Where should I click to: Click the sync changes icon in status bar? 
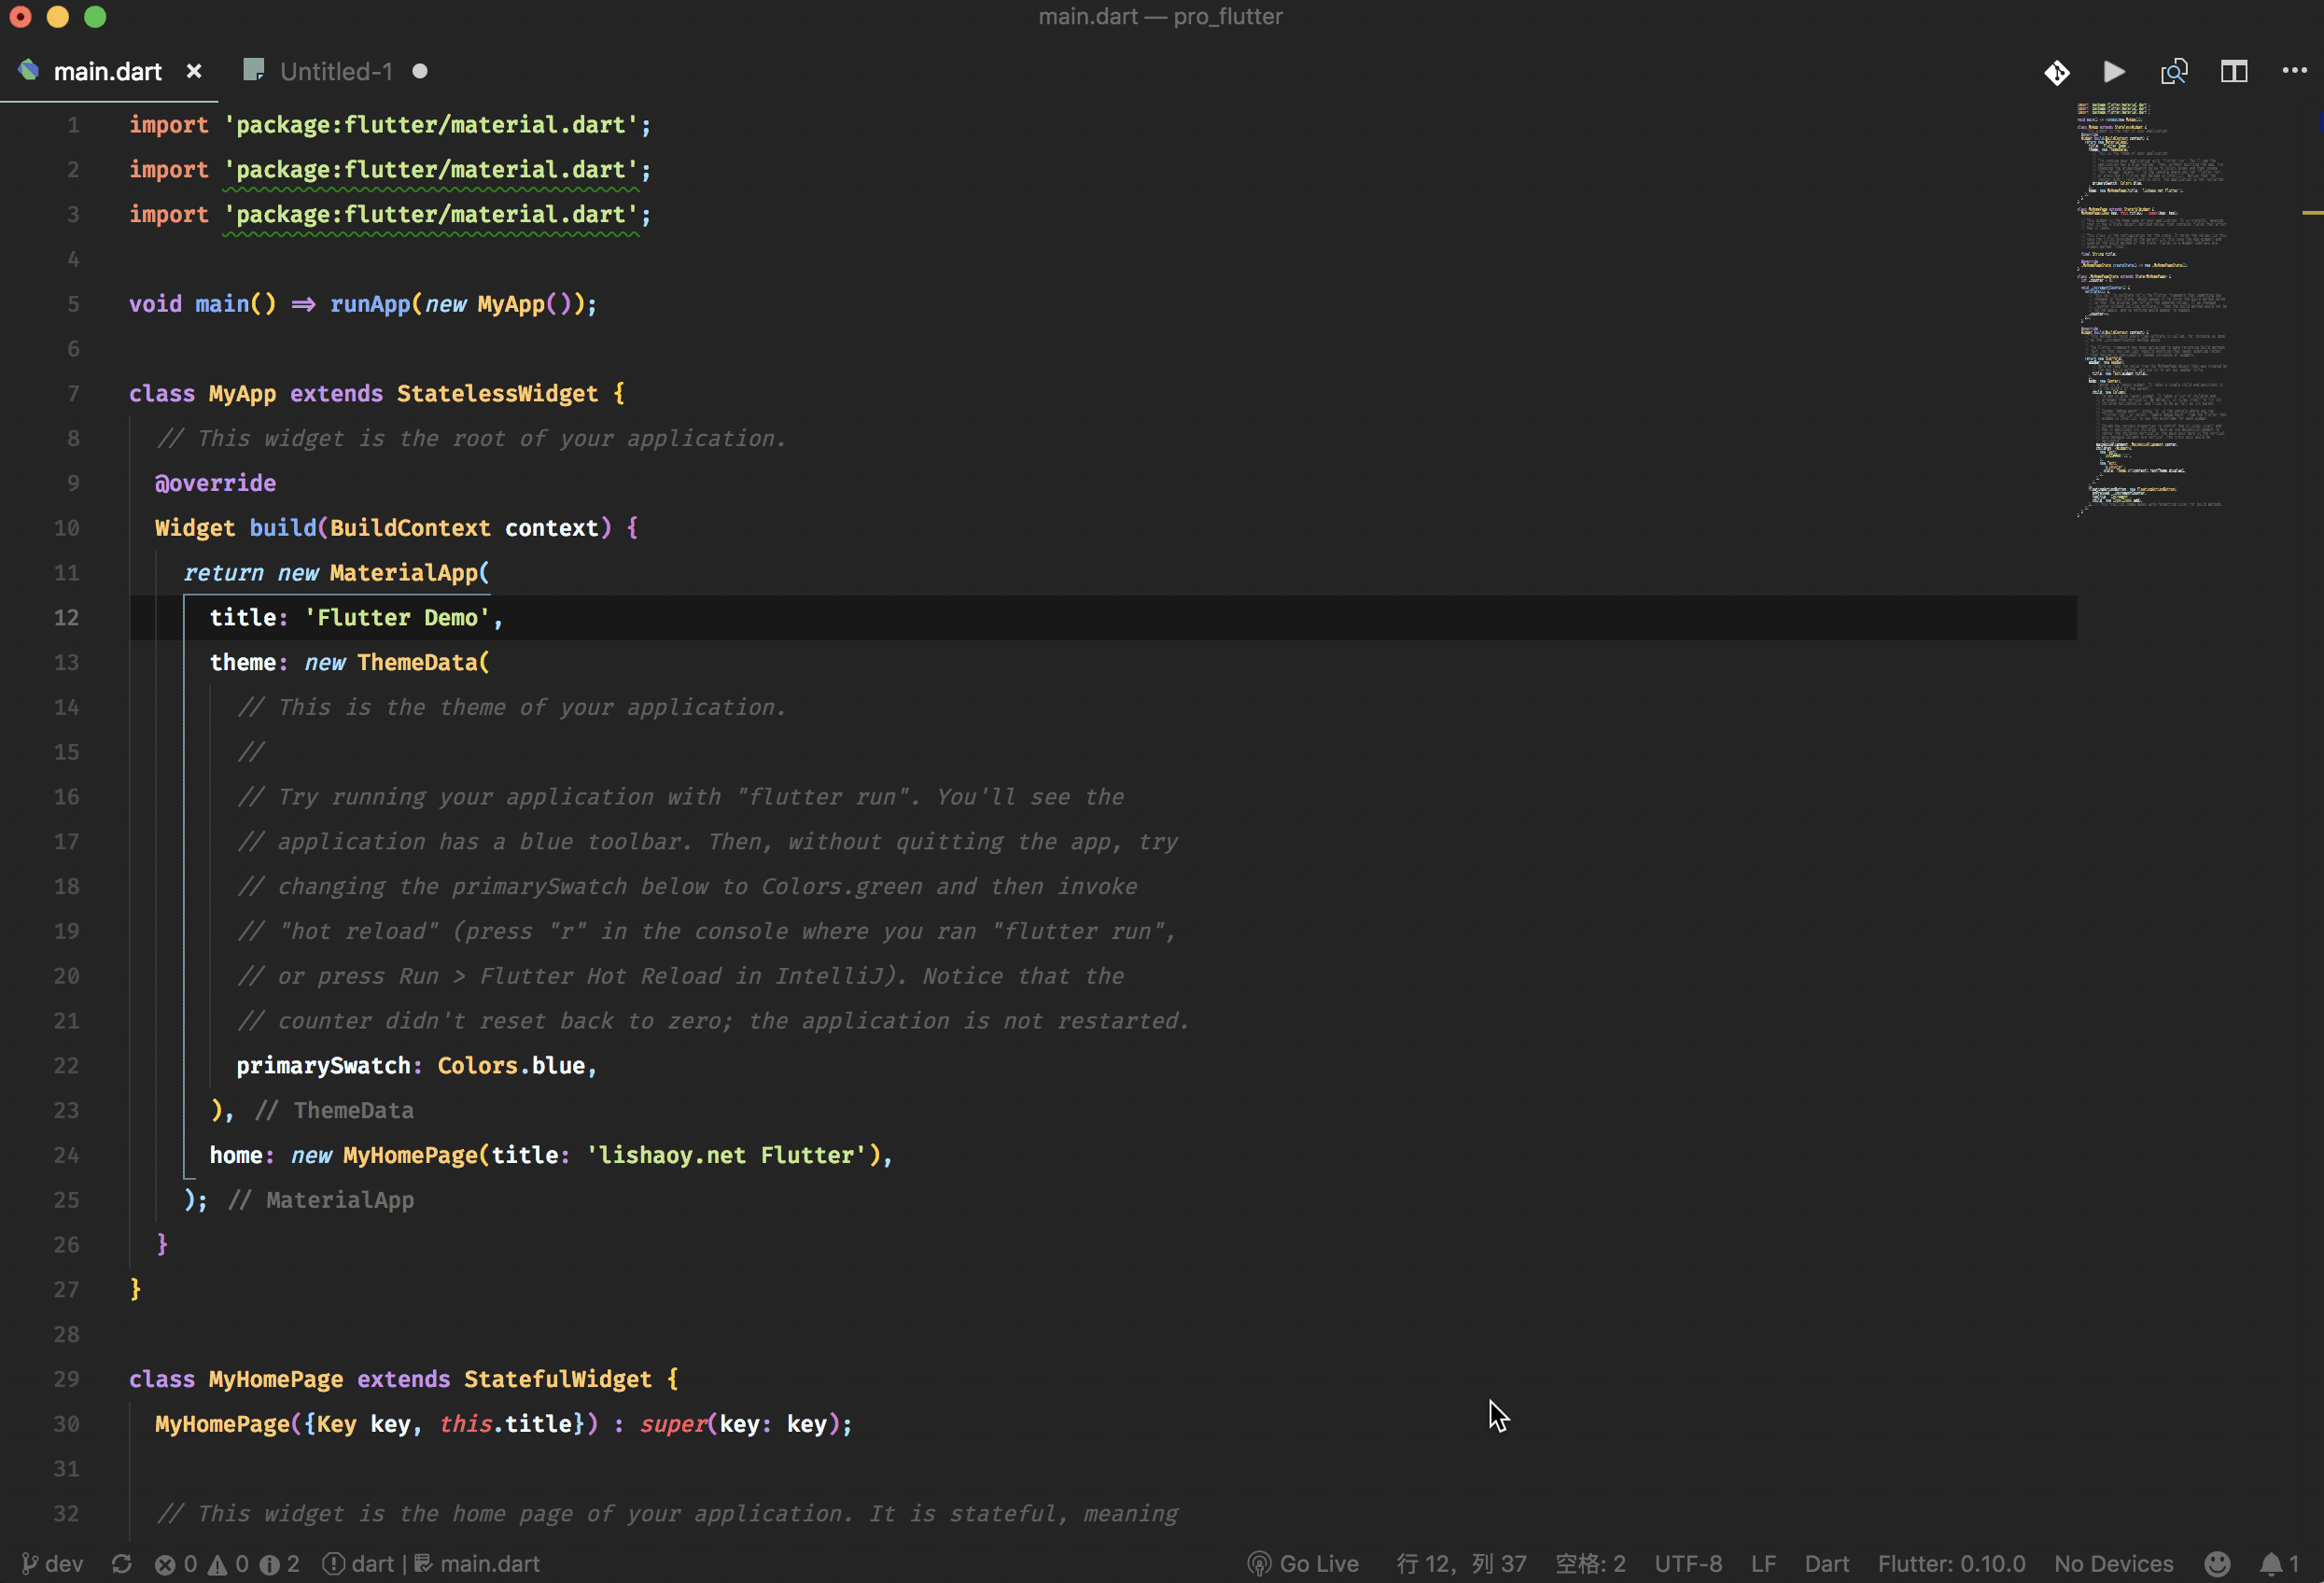click(122, 1563)
